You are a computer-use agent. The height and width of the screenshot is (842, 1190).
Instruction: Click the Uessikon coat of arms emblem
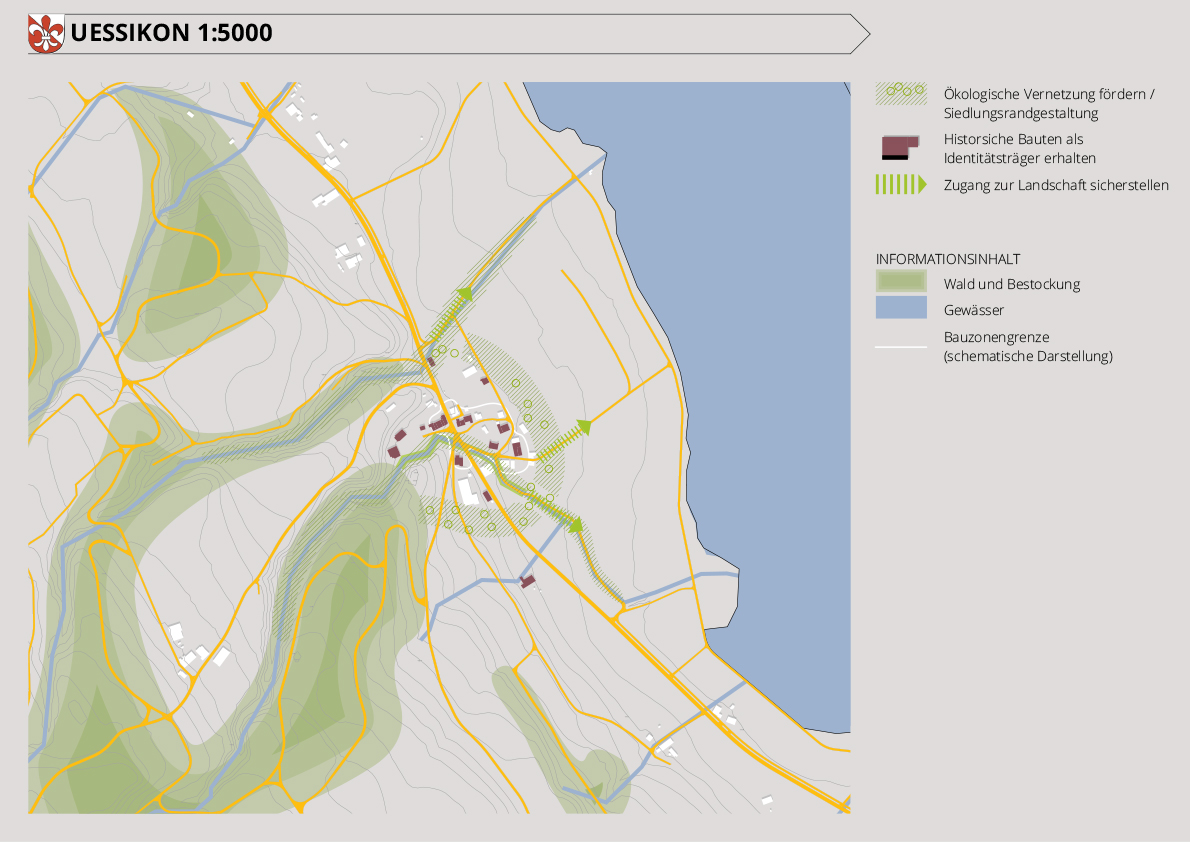[x=46, y=33]
